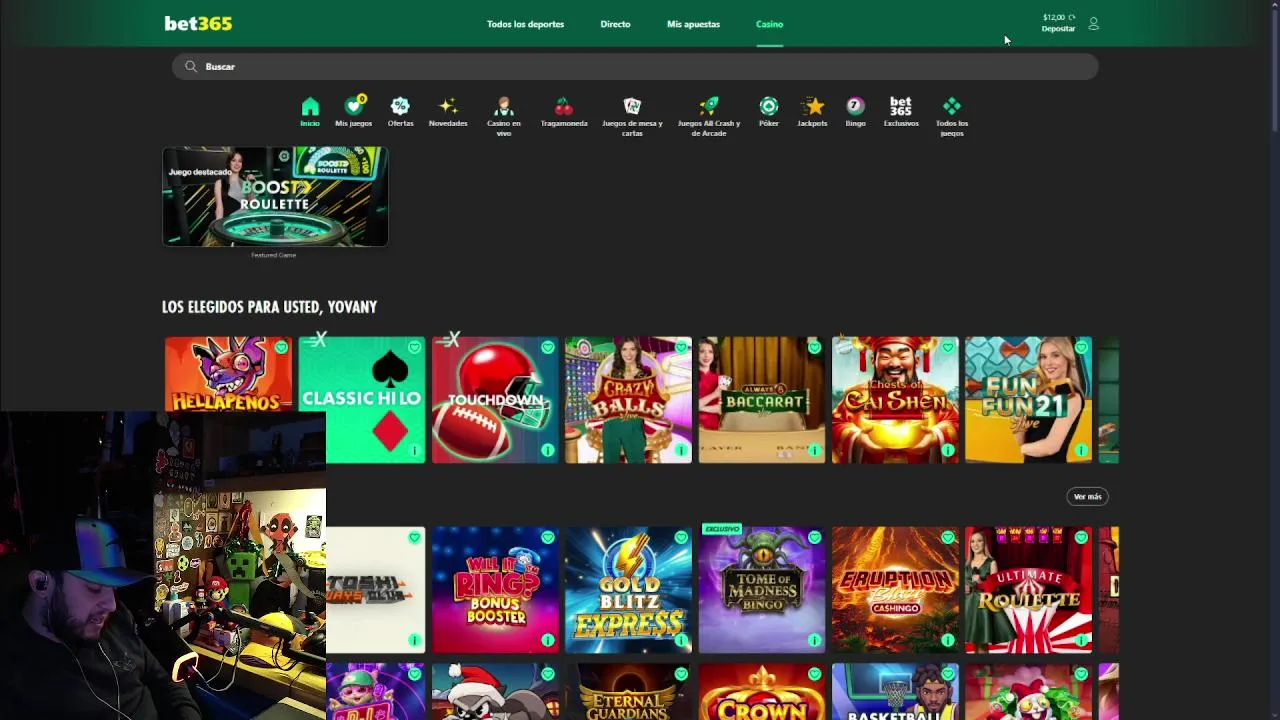
Task: Open the Ofertas category
Action: click(400, 112)
